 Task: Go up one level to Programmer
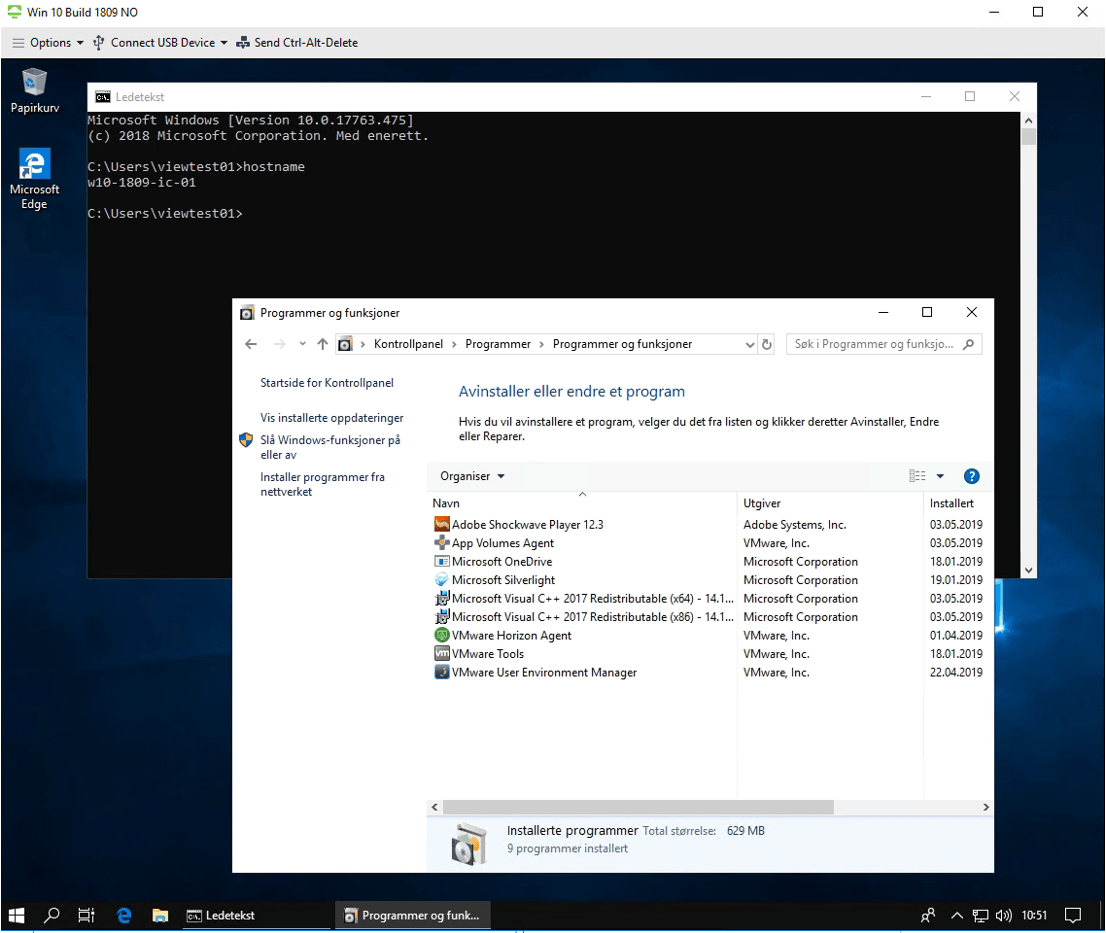click(x=322, y=344)
